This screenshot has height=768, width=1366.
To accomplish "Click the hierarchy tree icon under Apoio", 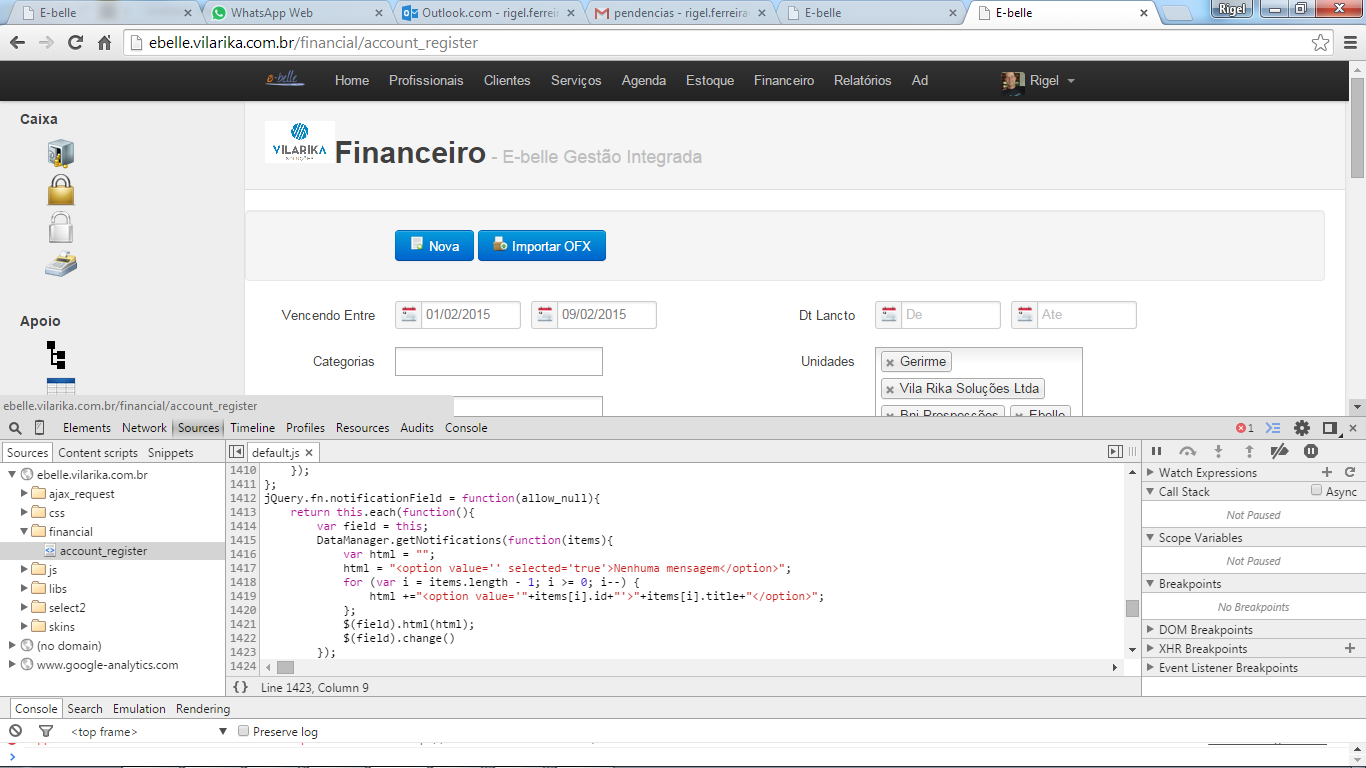I will pyautogui.click(x=57, y=354).
